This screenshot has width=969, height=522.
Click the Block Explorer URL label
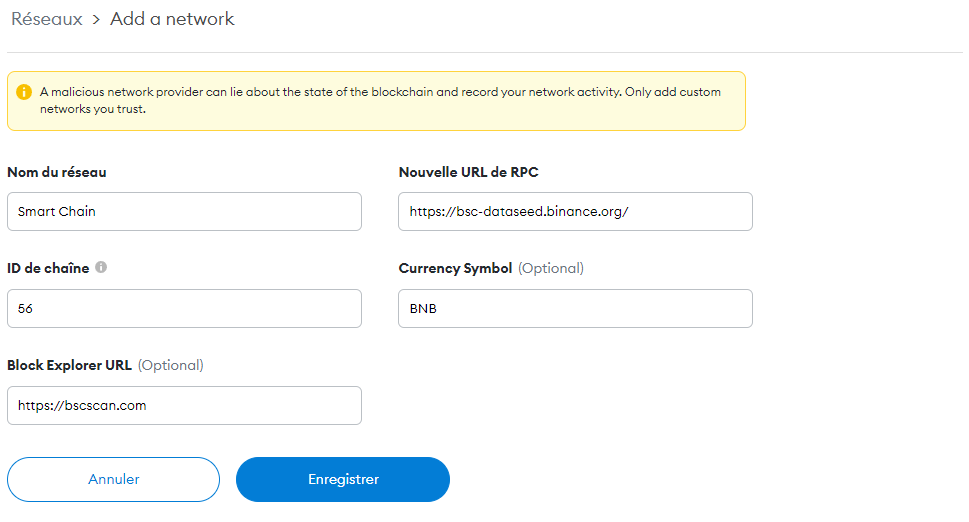point(69,365)
